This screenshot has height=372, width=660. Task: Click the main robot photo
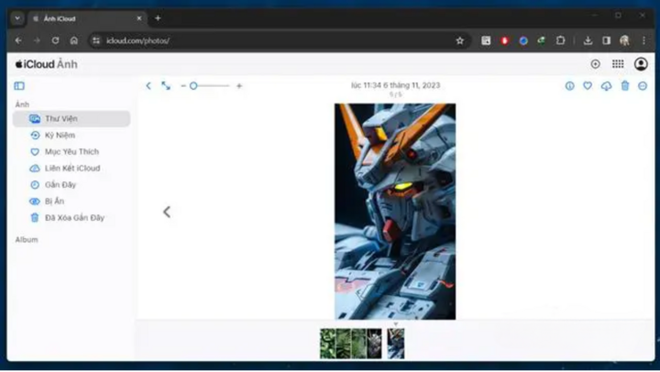395,211
